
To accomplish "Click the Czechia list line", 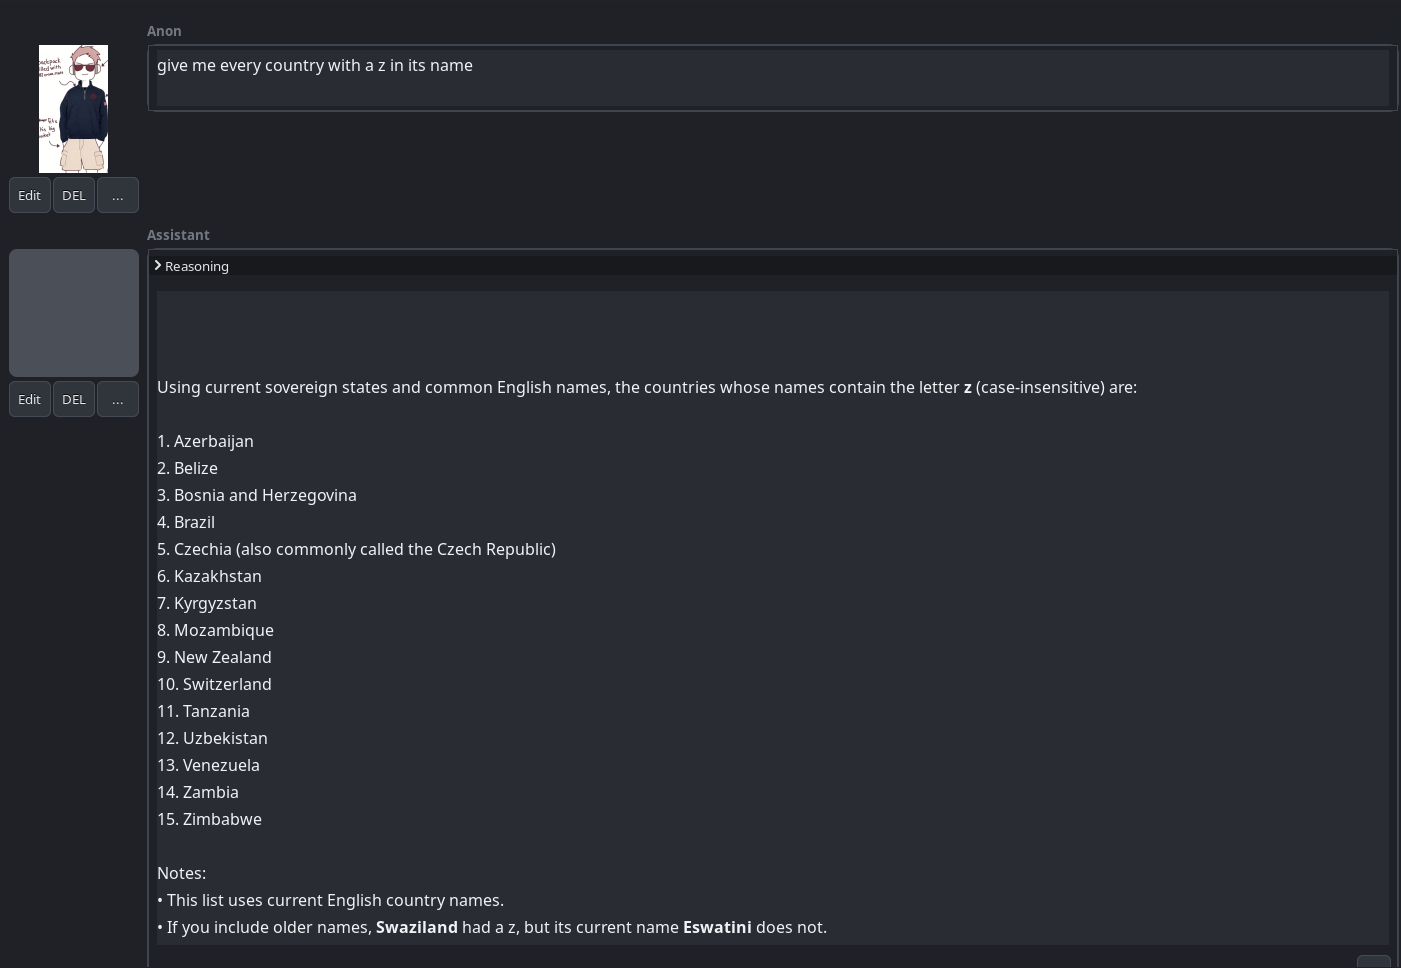I will point(356,549).
